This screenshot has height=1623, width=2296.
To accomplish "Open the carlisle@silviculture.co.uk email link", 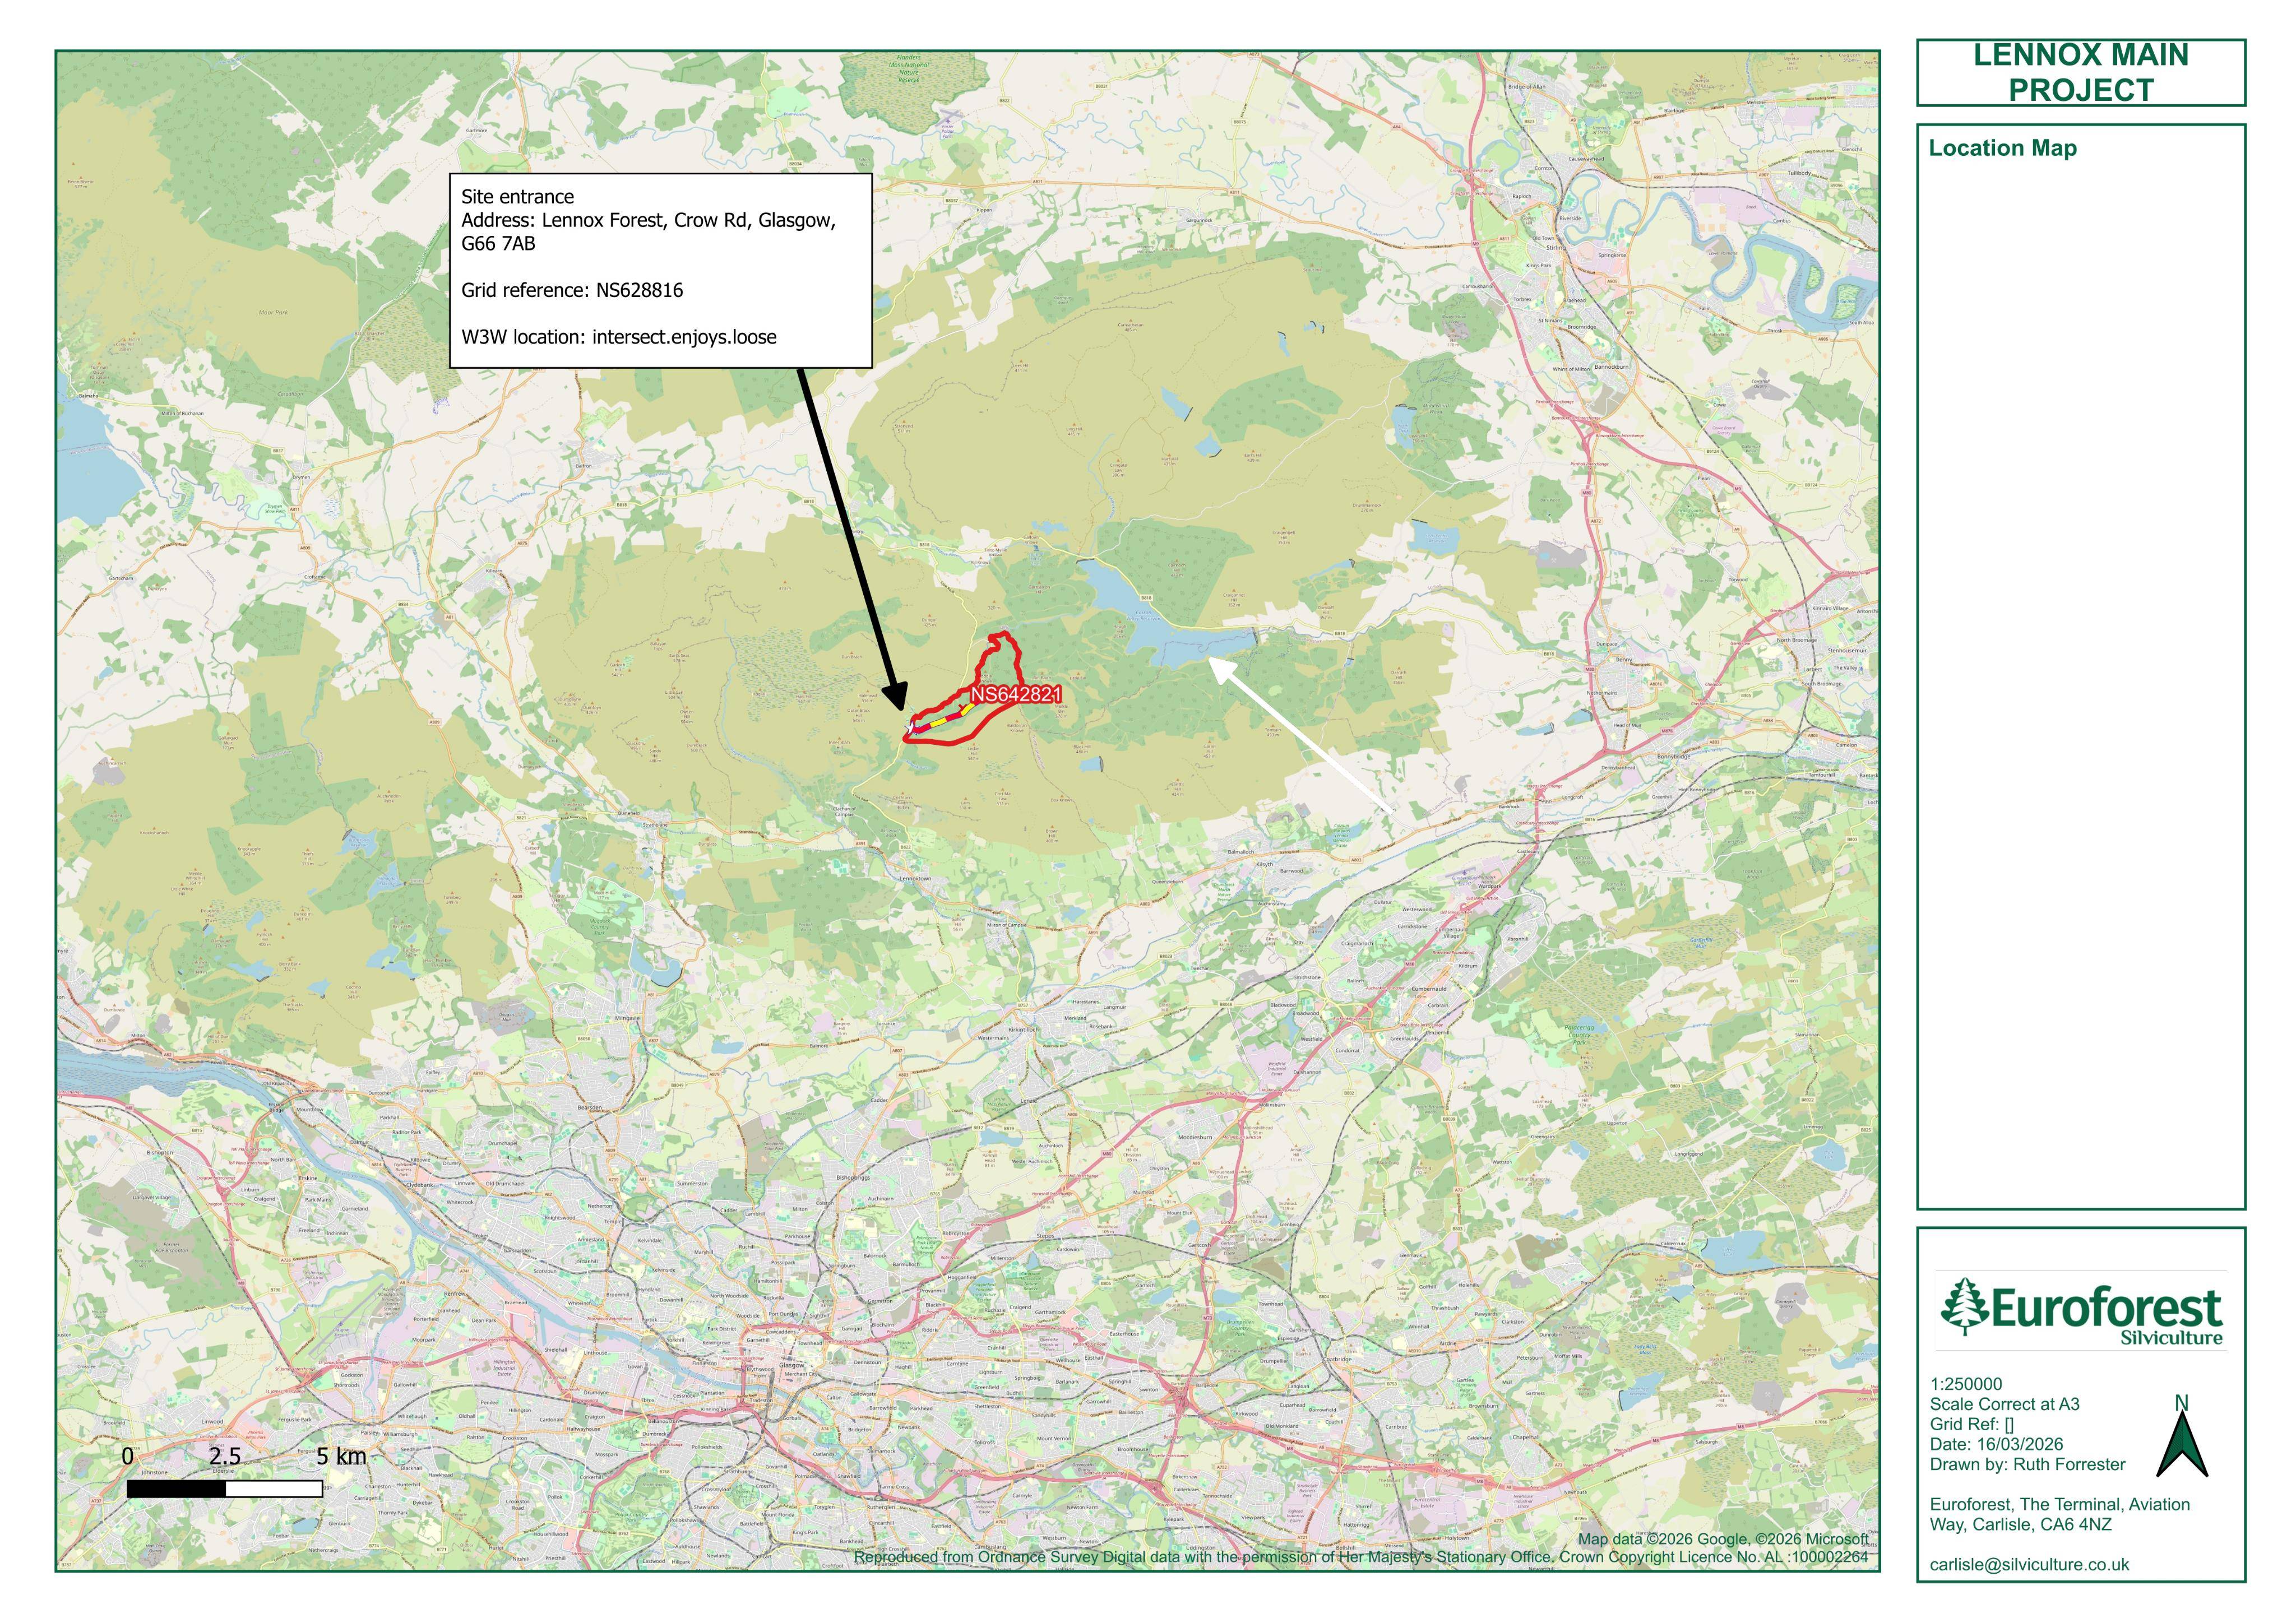I will [2029, 1565].
